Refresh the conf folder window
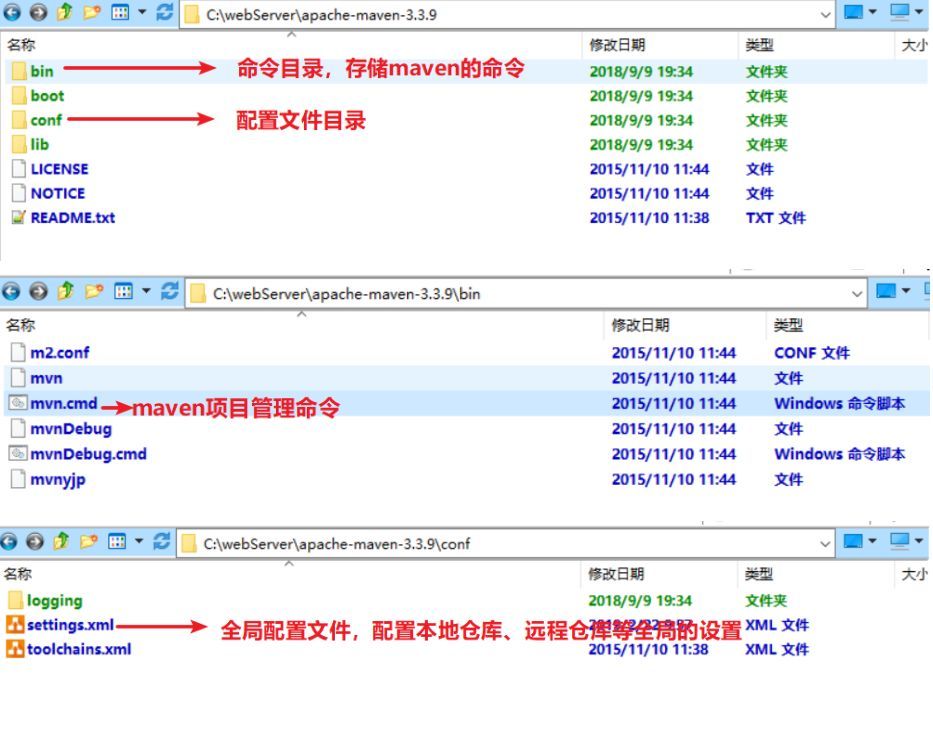Screen dimensions: 933x744 pyautogui.click(x=162, y=541)
